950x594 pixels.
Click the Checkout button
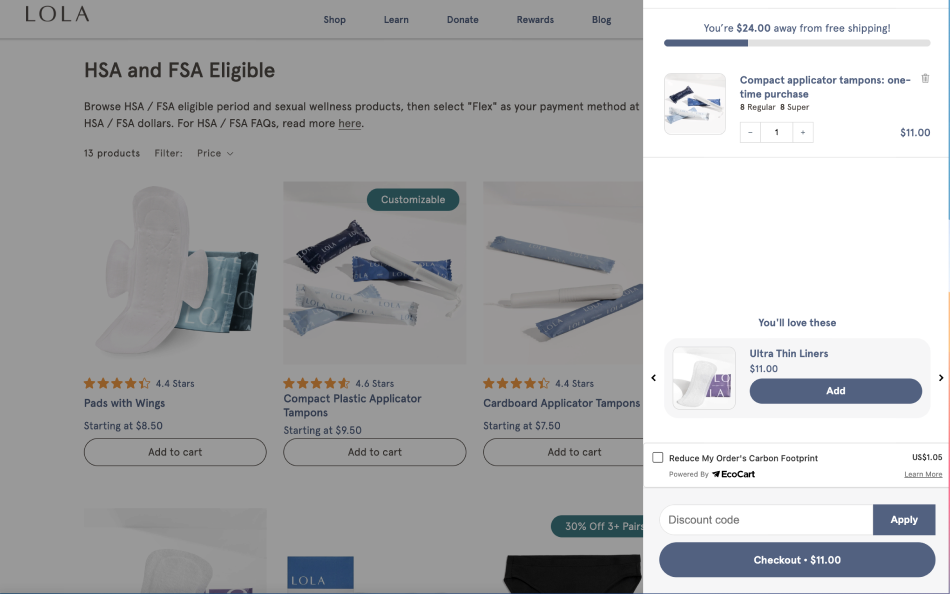[797, 560]
